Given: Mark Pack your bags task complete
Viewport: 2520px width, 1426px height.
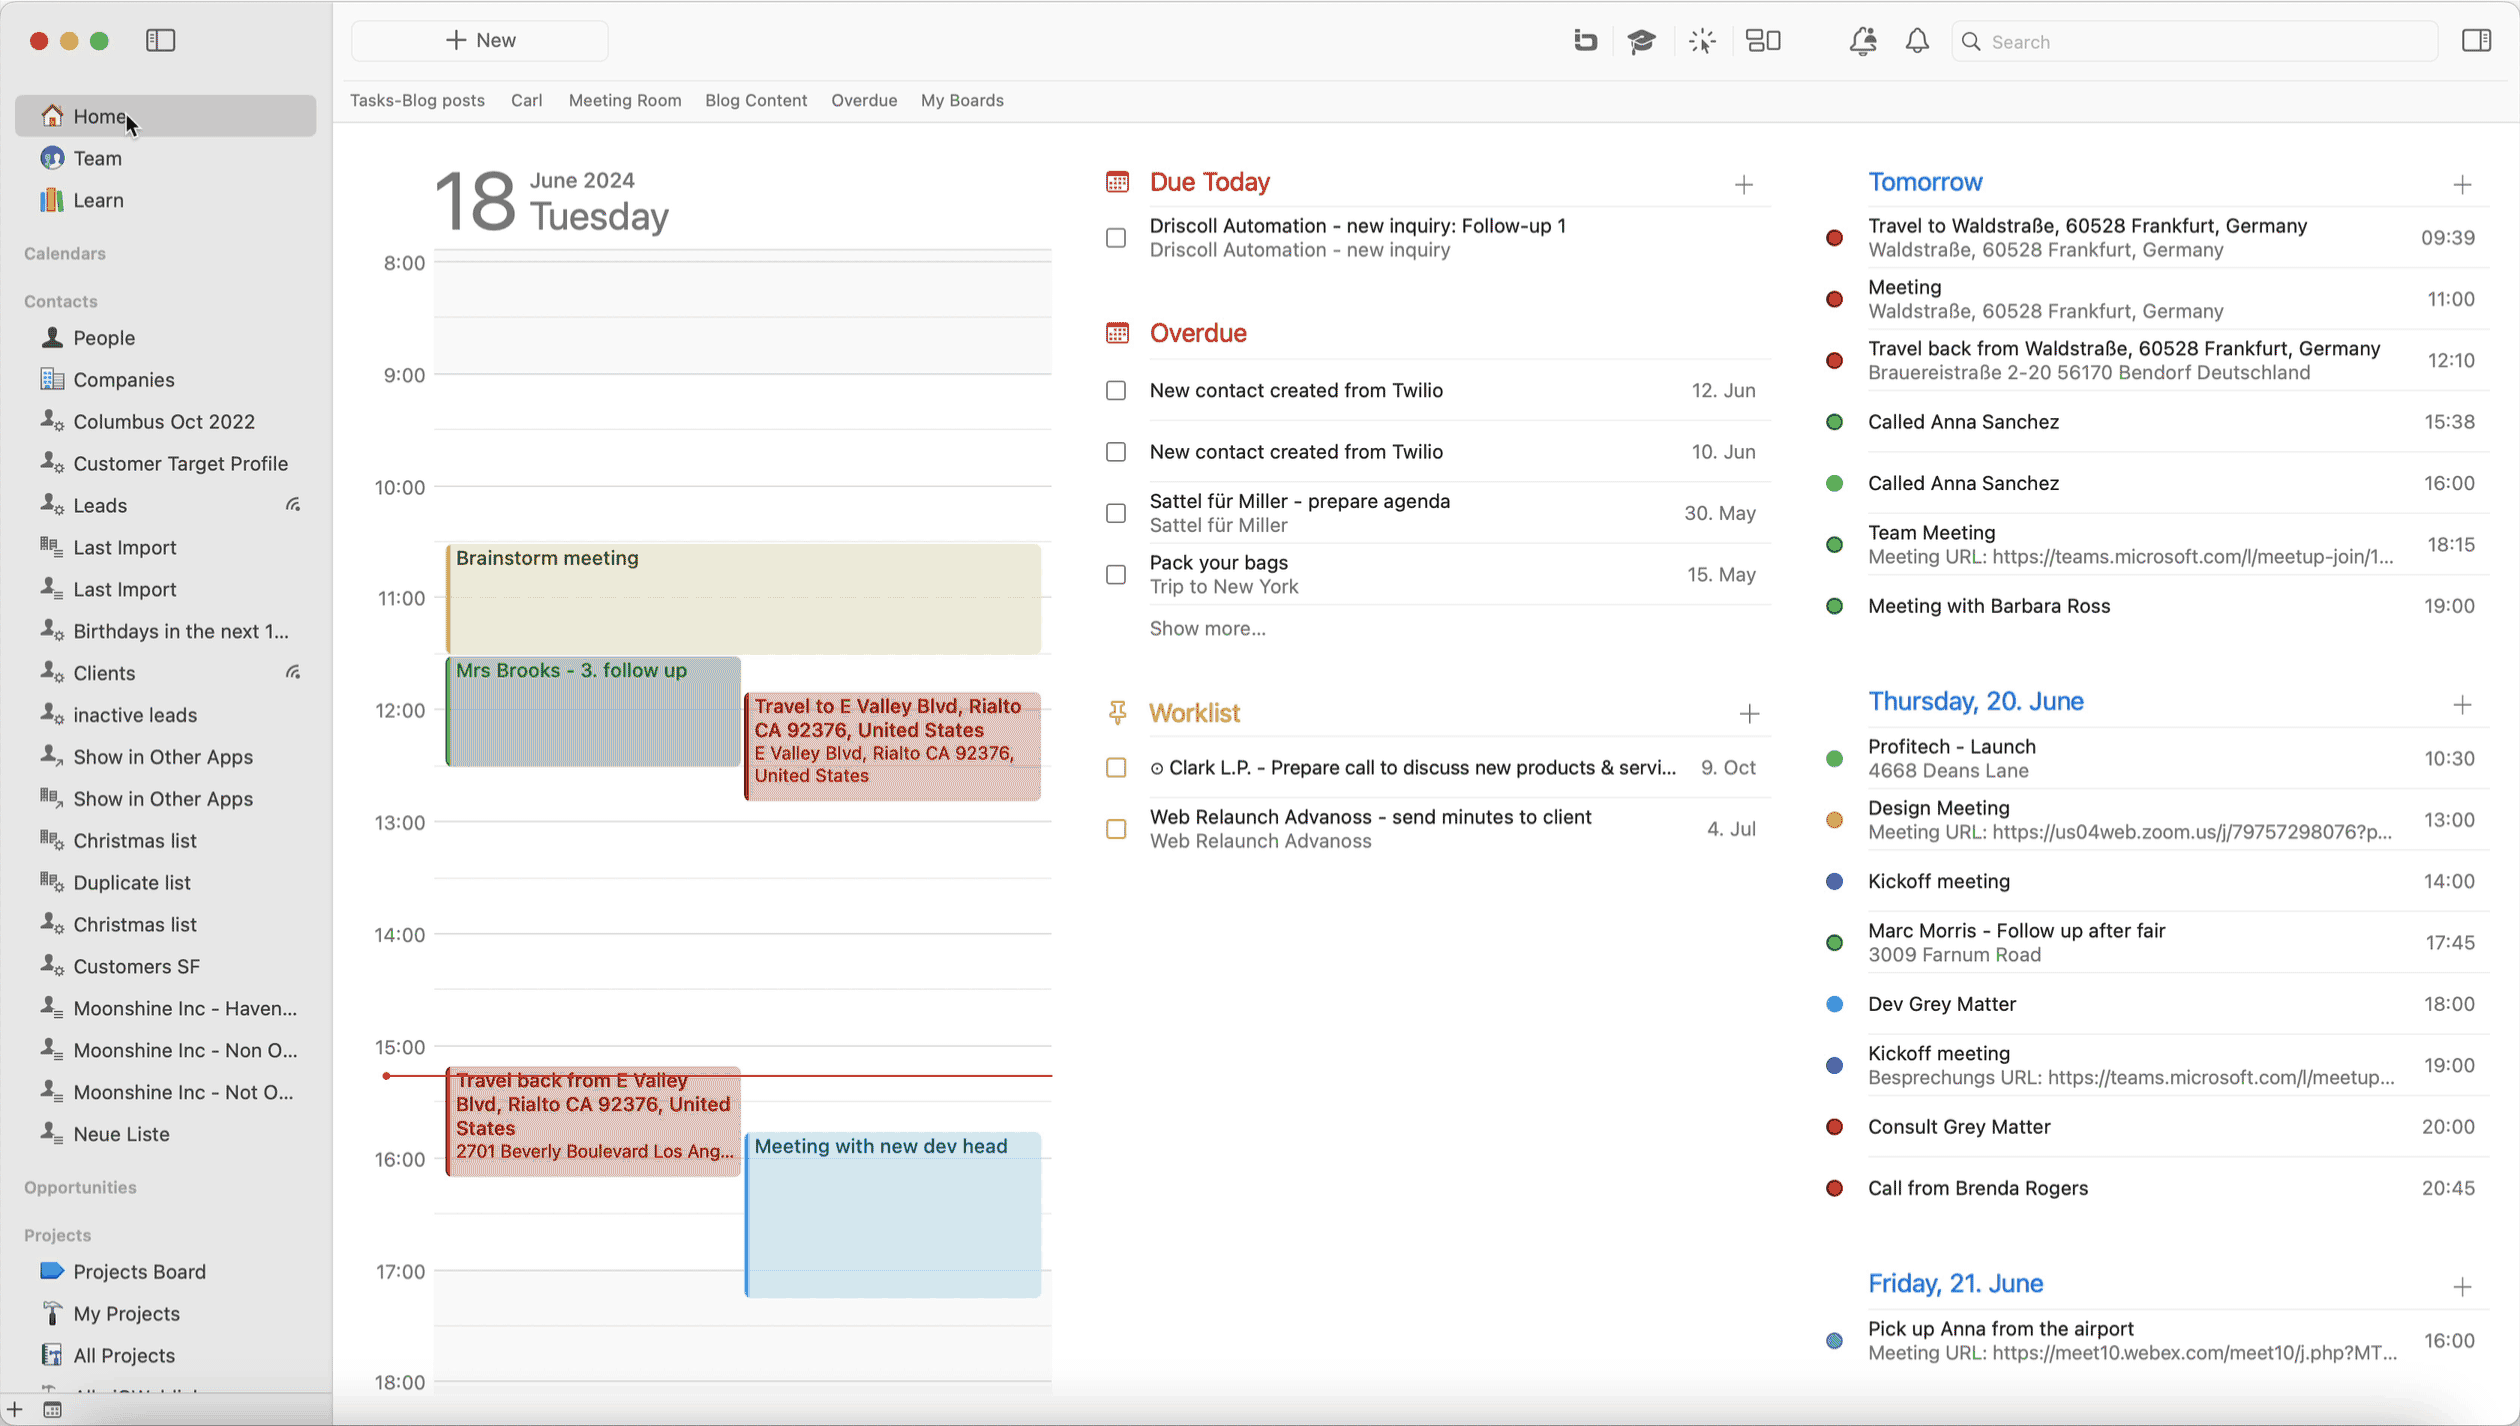Looking at the screenshot, I should [x=1116, y=575].
